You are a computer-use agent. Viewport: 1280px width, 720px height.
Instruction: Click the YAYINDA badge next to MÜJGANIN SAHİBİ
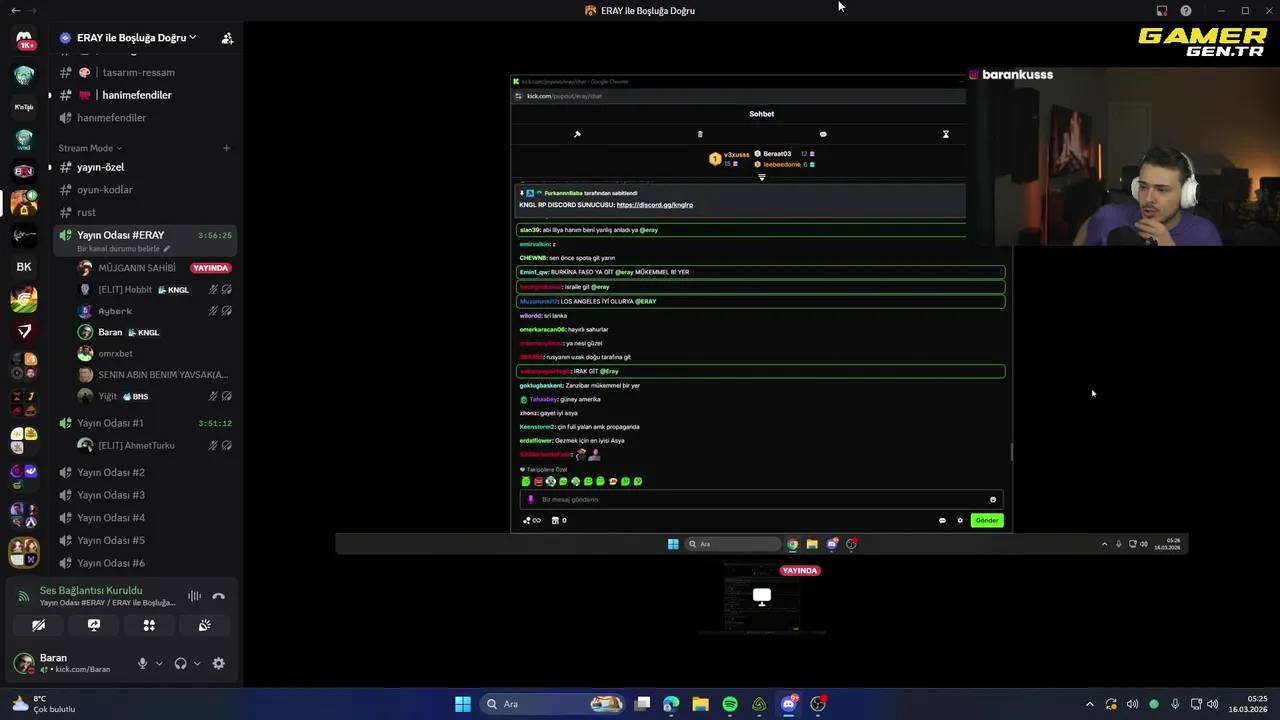pos(211,268)
